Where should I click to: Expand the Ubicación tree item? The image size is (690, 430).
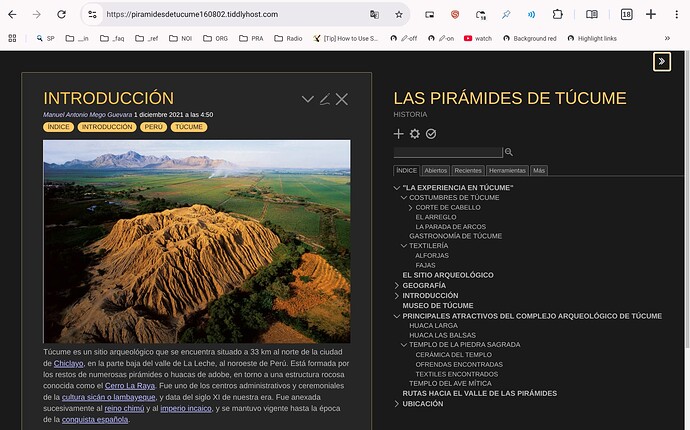click(x=397, y=404)
